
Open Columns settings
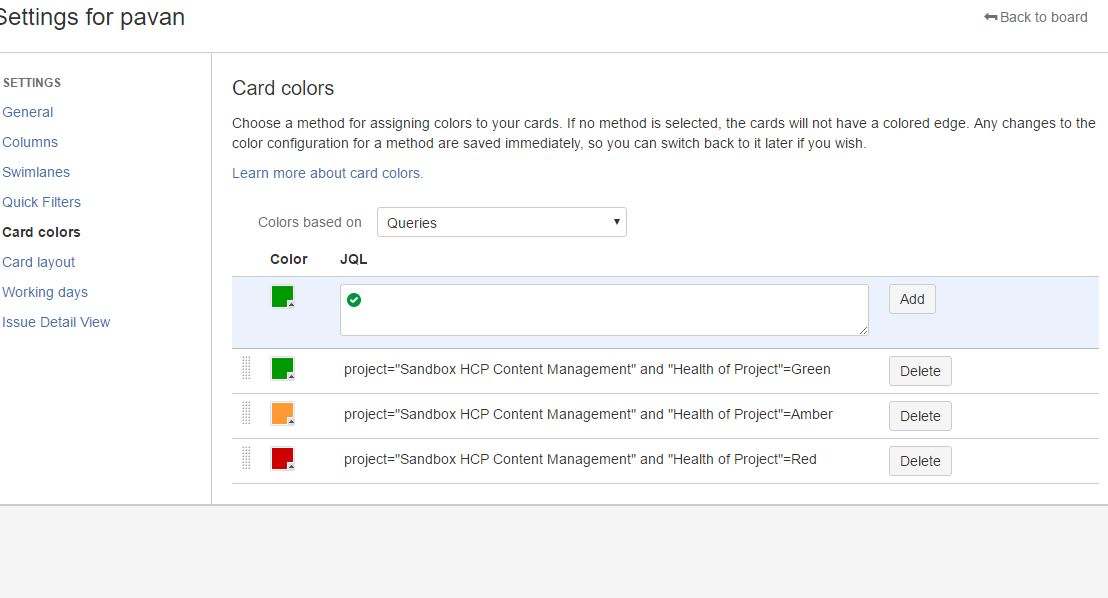tap(30, 142)
